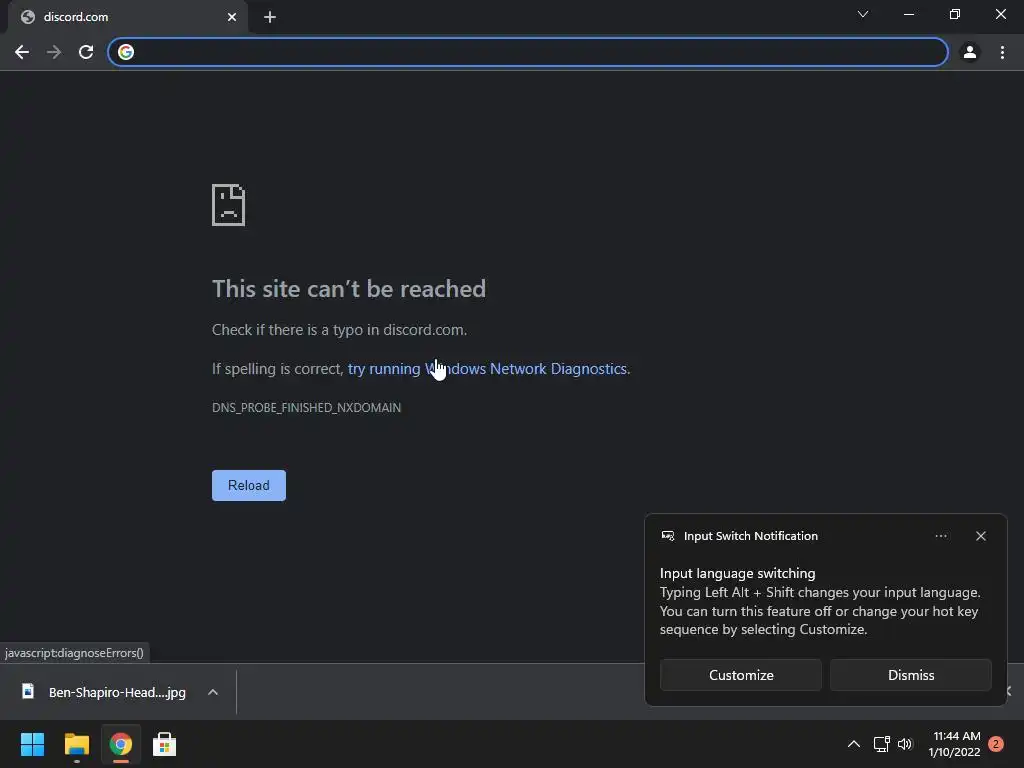Screen dimensions: 1024x768
Task: Click the Chrome taskbar icon
Action: tap(121, 744)
